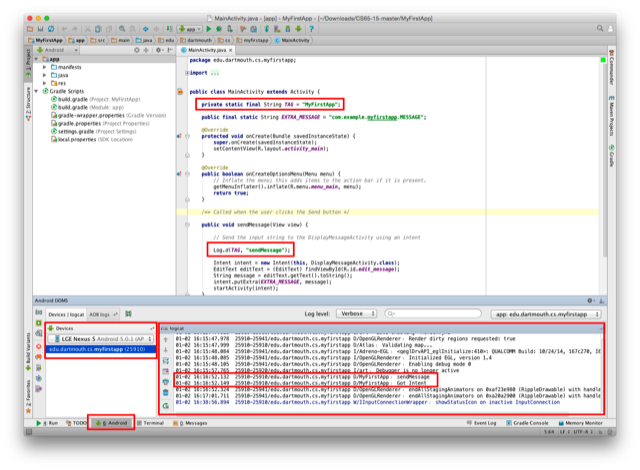Click the Synchronize toolbar icon
Viewport: 640px width, 470px height.
pyautogui.click(x=51, y=29)
